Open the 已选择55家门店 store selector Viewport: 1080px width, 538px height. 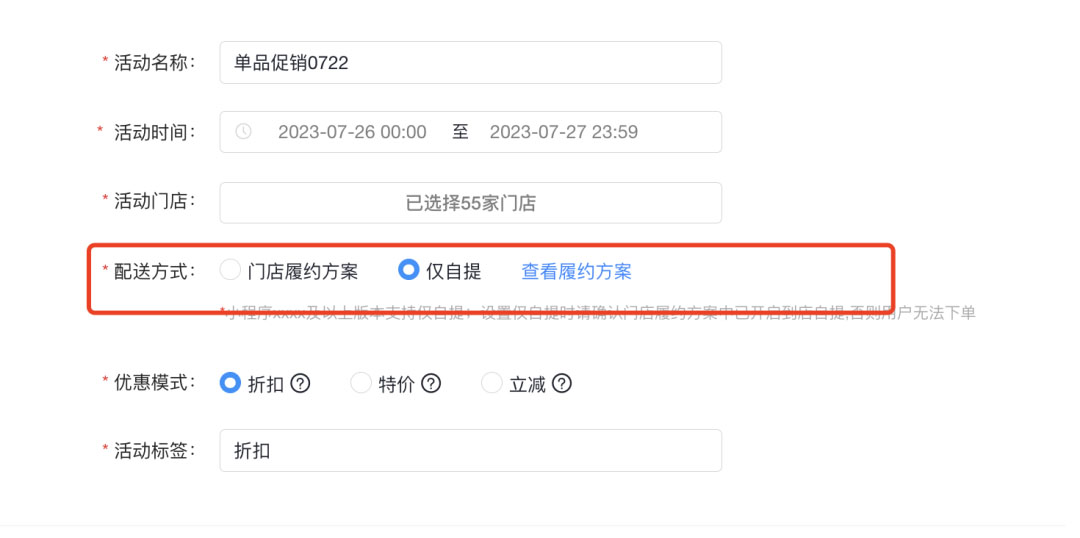[470, 203]
